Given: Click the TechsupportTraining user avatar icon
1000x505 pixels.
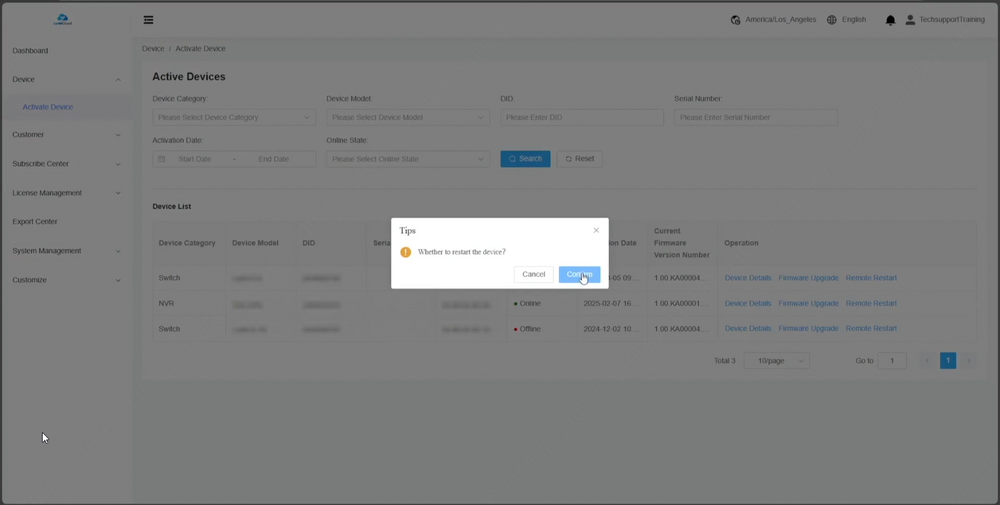Looking at the screenshot, I should tap(910, 20).
